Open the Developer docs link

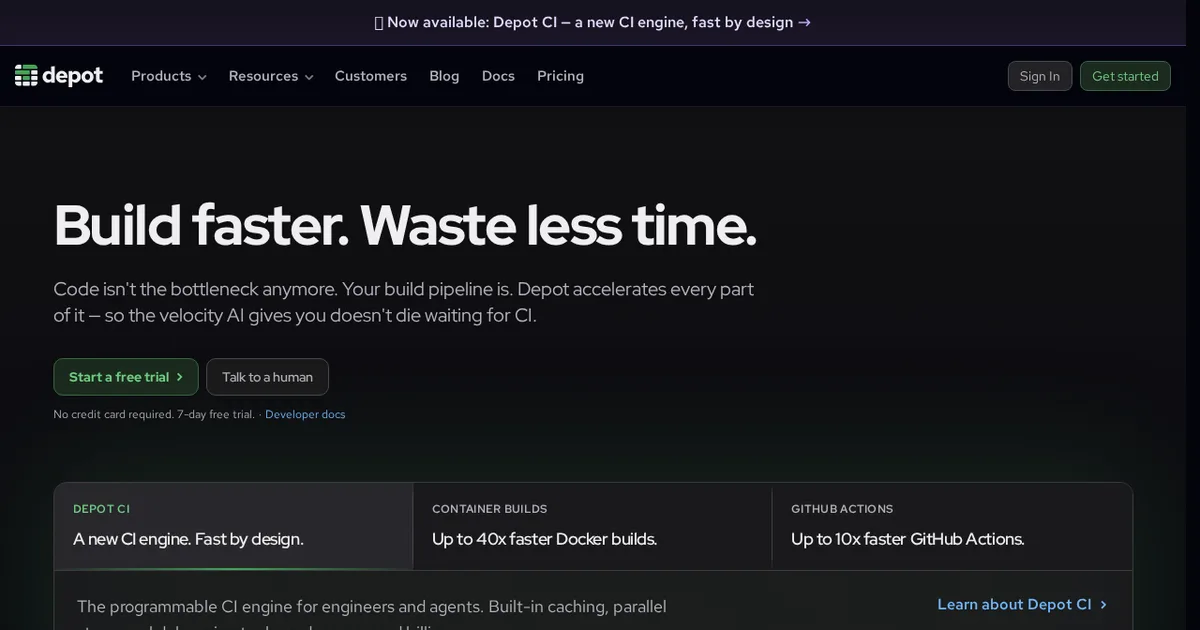pyautogui.click(x=305, y=414)
